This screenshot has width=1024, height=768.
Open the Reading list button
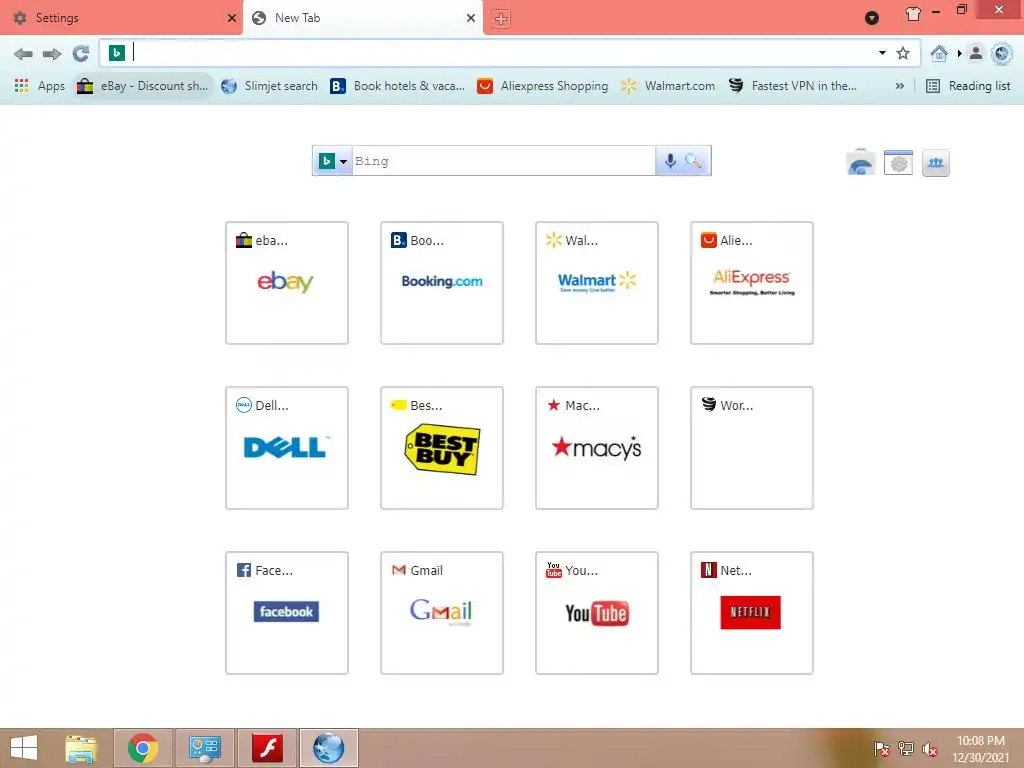(968, 86)
